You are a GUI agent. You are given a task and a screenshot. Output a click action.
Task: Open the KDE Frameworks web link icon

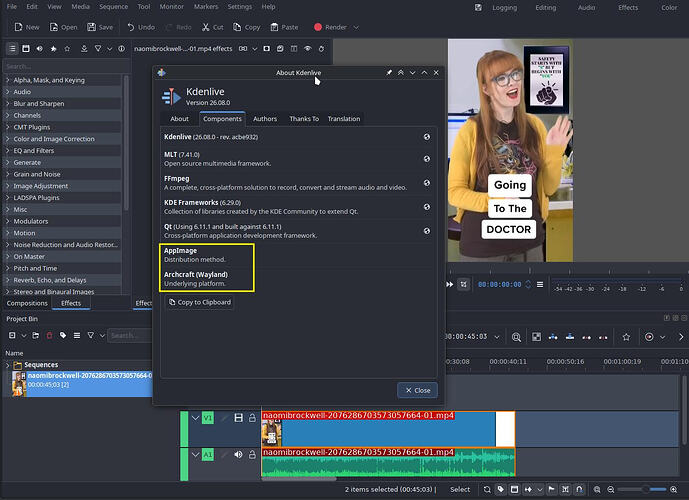coord(427,207)
